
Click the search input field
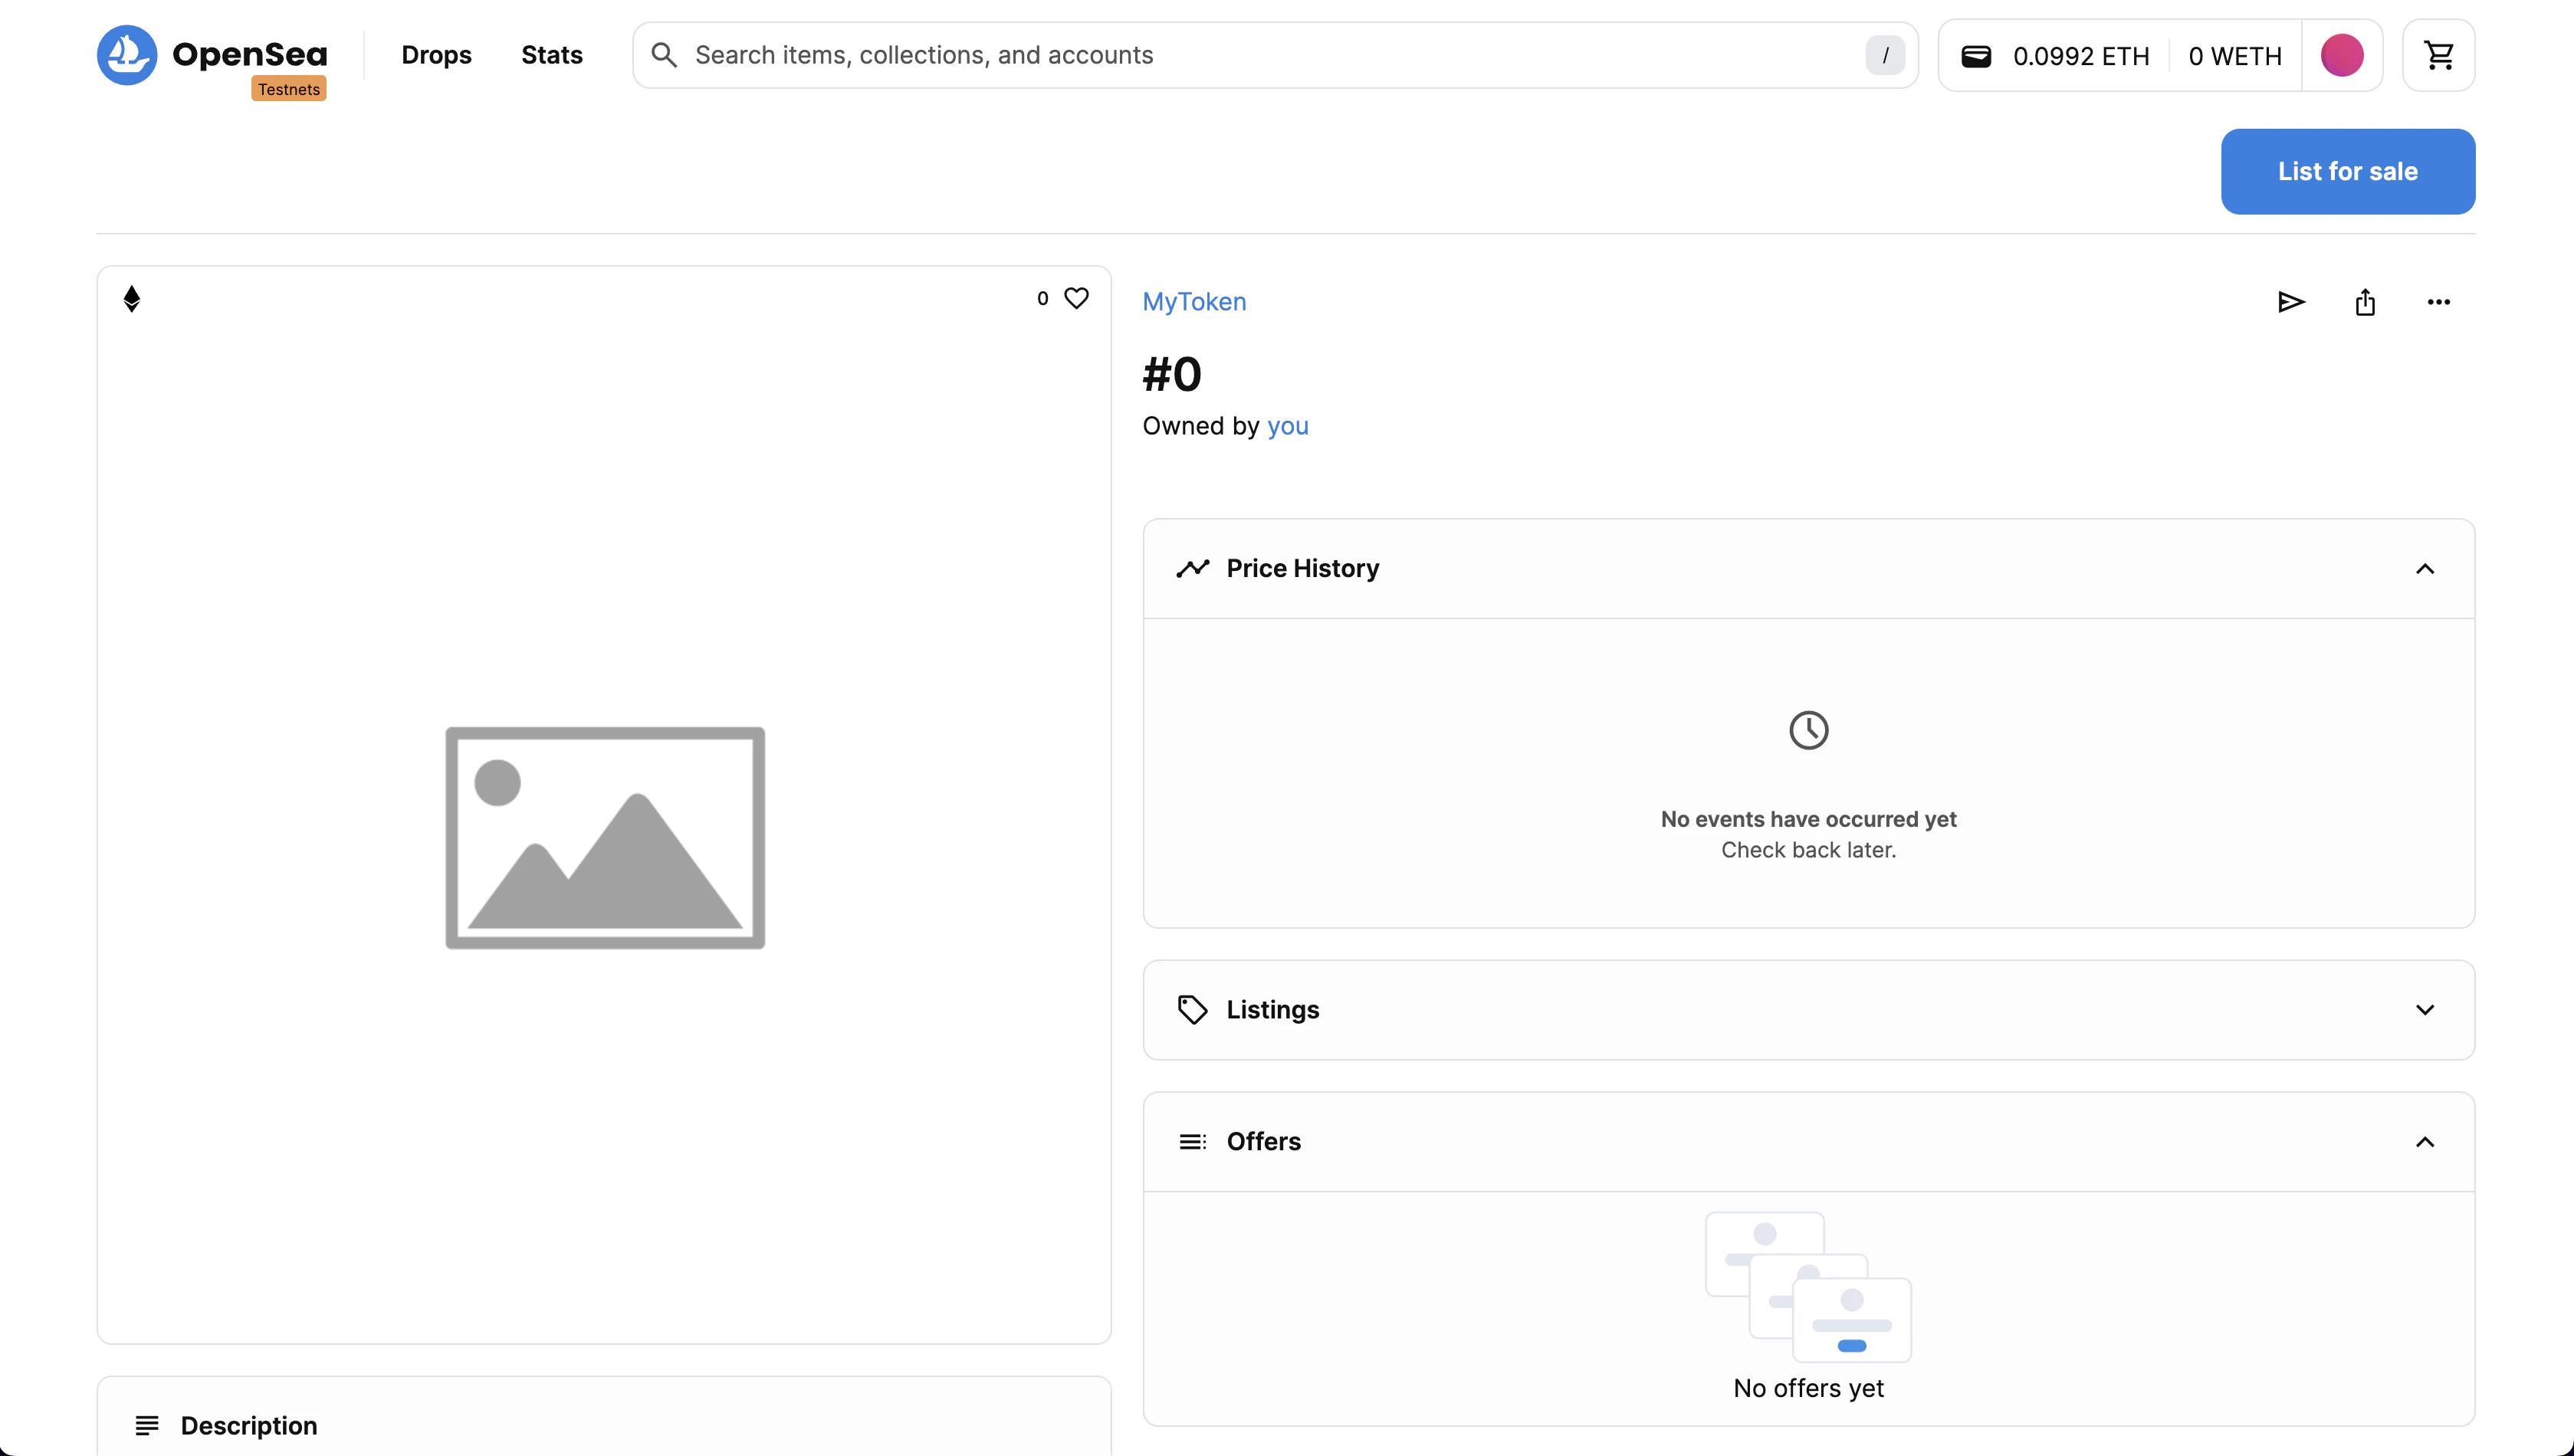(1100, 55)
